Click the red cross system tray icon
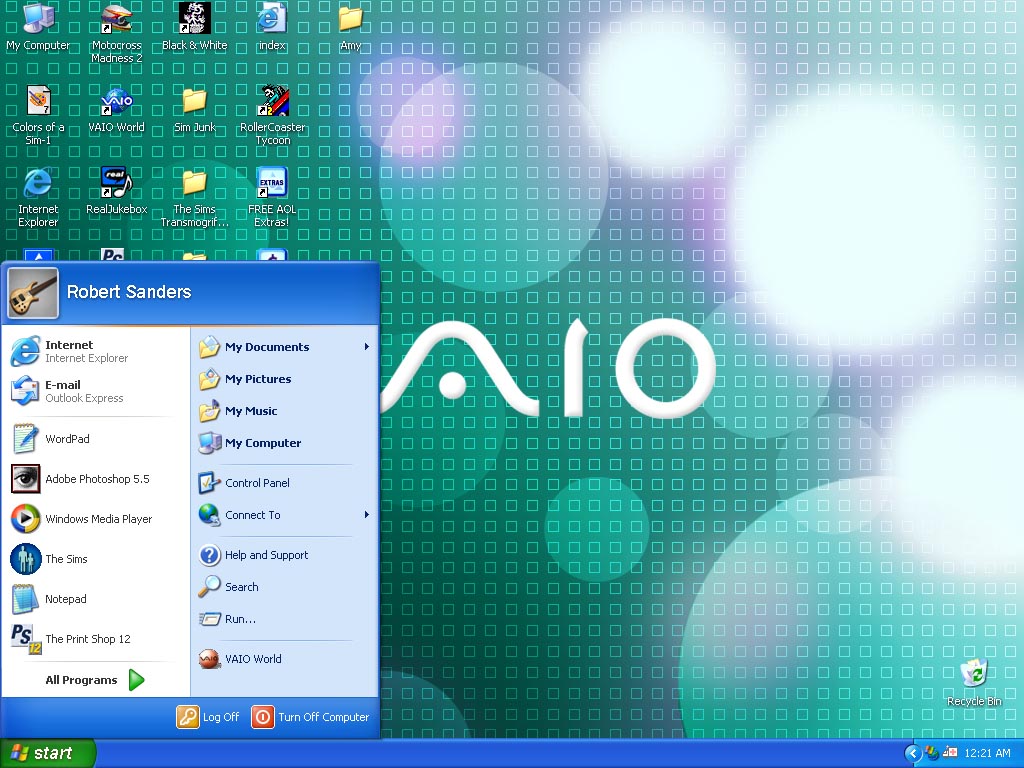Image resolution: width=1024 pixels, height=768 pixels. 950,753
